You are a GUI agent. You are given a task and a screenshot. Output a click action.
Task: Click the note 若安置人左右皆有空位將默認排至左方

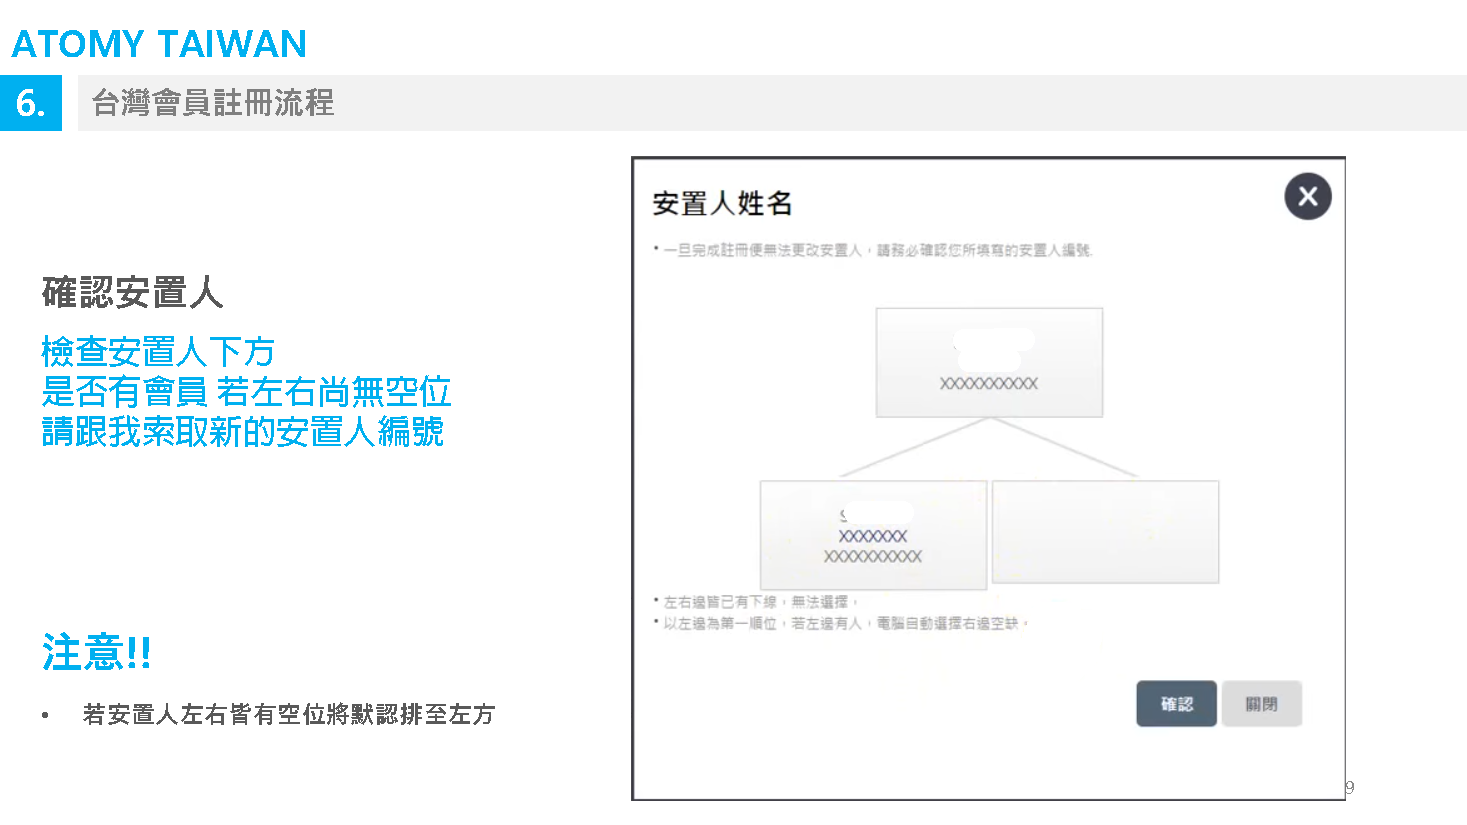pos(289,714)
